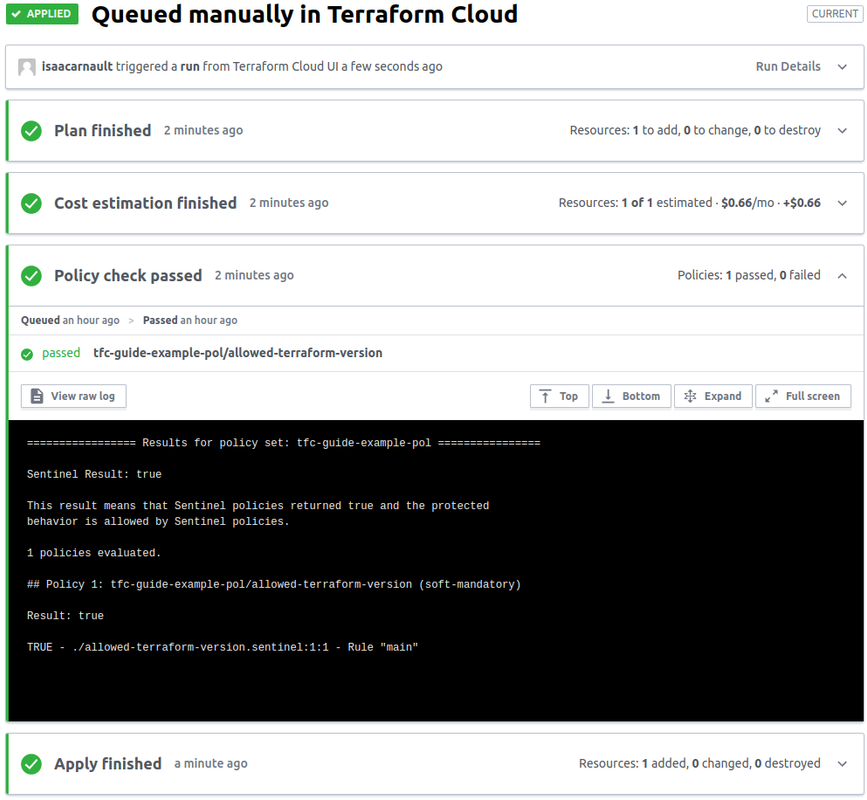Click the Policy check passed green check icon
Screen dimensions: 867x800
pos(32,276)
